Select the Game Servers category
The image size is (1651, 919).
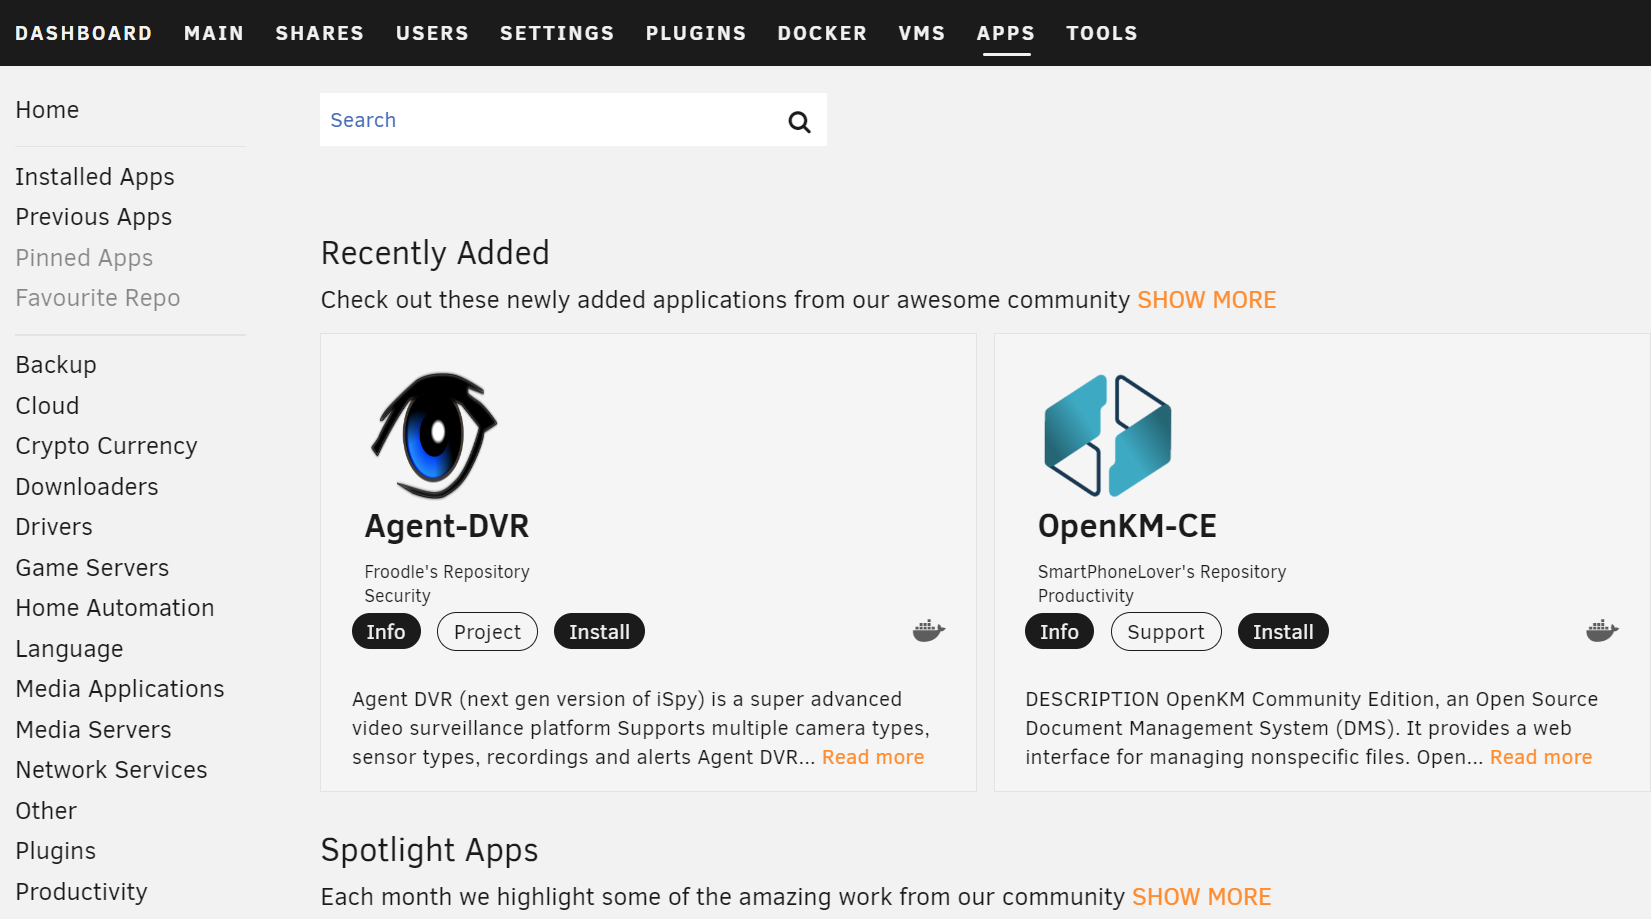click(92, 568)
